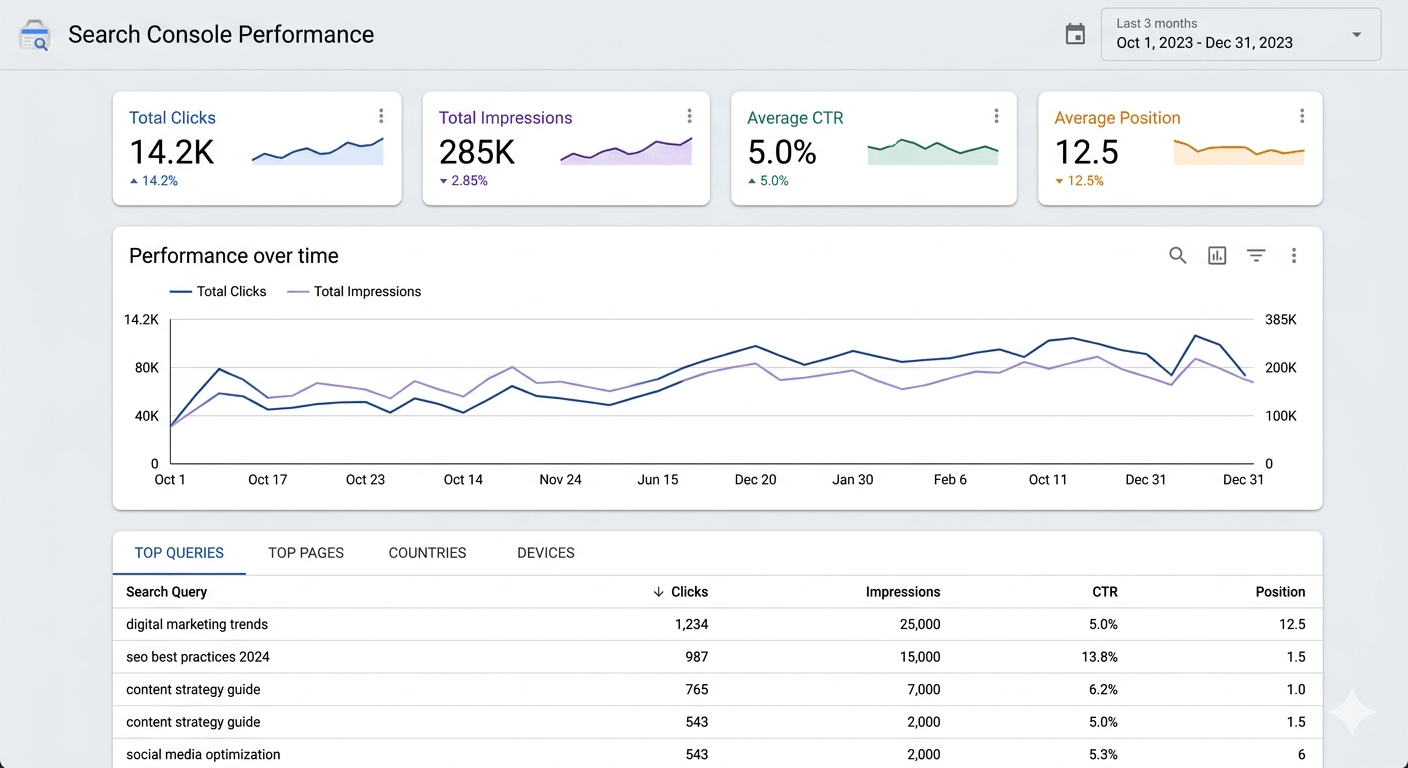
Task: Select the Average CTR 5.0% value
Action: click(x=782, y=152)
